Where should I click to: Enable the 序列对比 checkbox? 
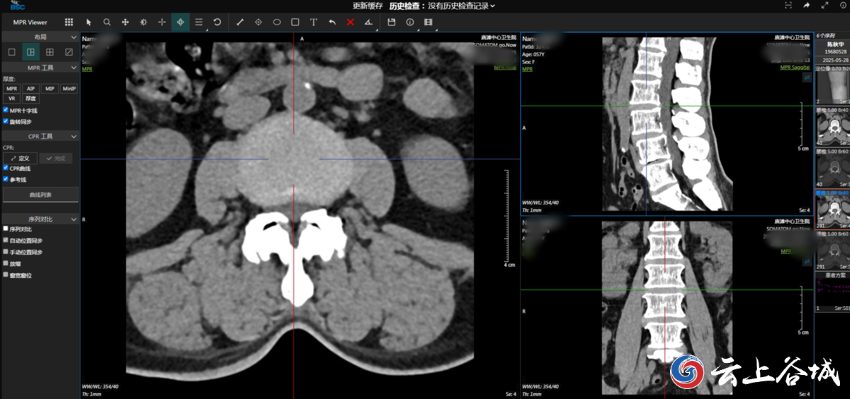tap(5, 229)
